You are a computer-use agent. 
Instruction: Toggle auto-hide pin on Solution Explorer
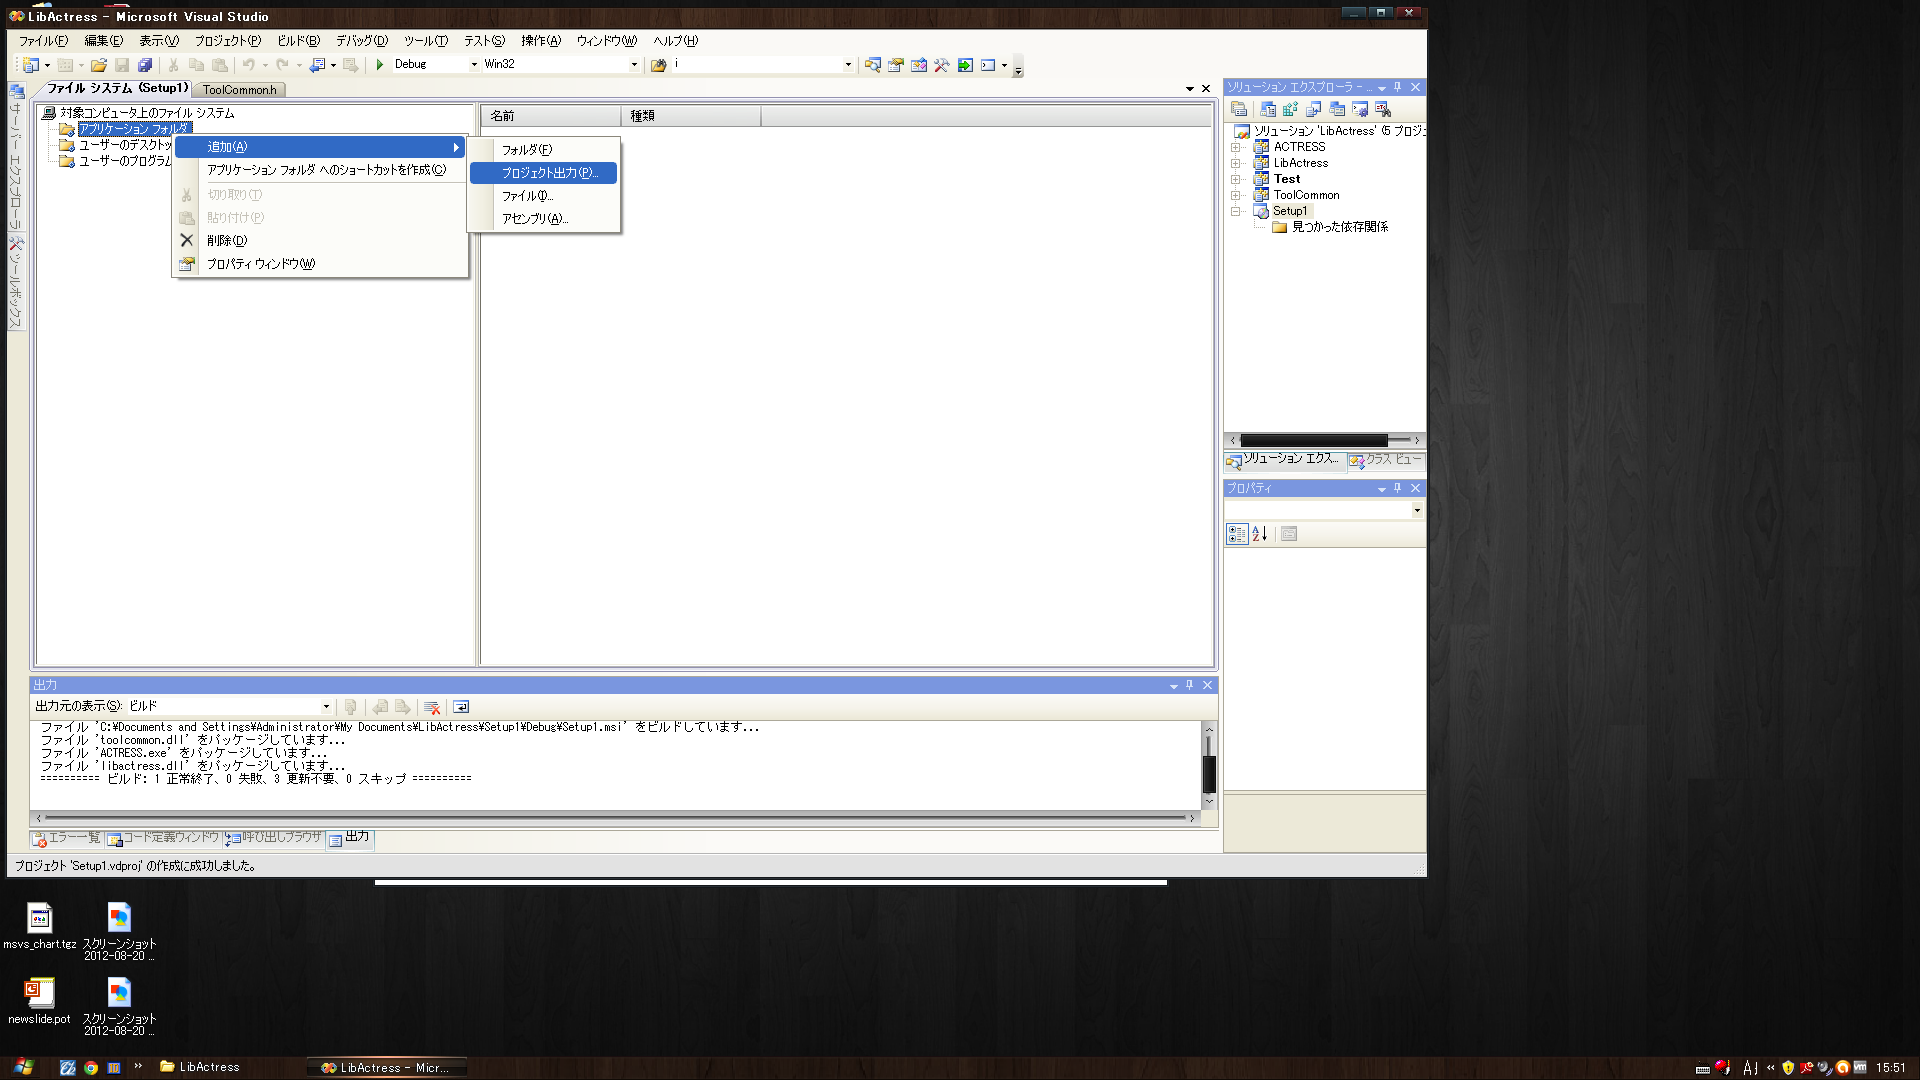click(1398, 87)
